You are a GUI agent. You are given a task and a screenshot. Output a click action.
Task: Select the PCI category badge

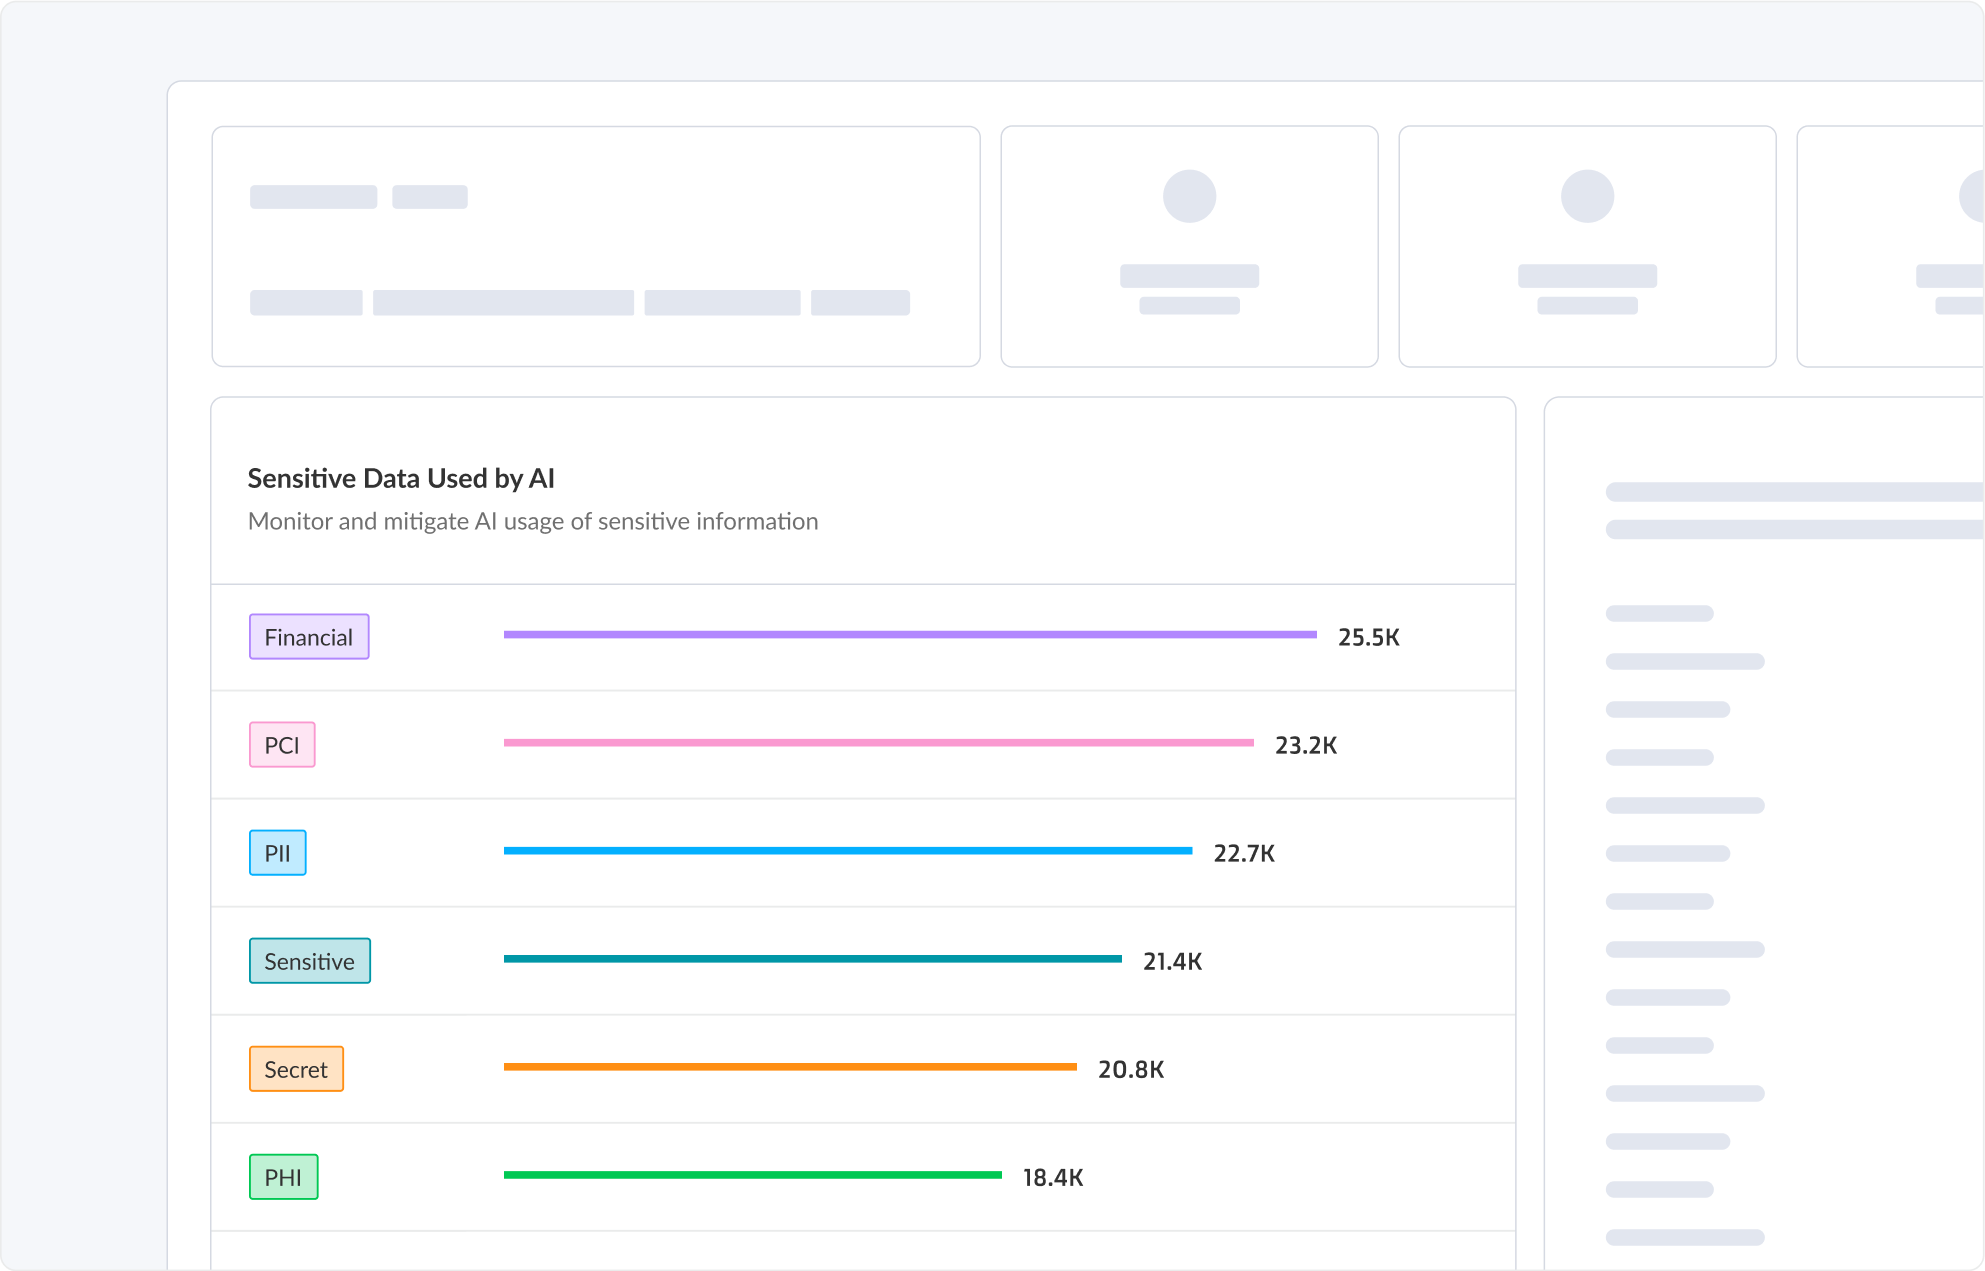[282, 745]
